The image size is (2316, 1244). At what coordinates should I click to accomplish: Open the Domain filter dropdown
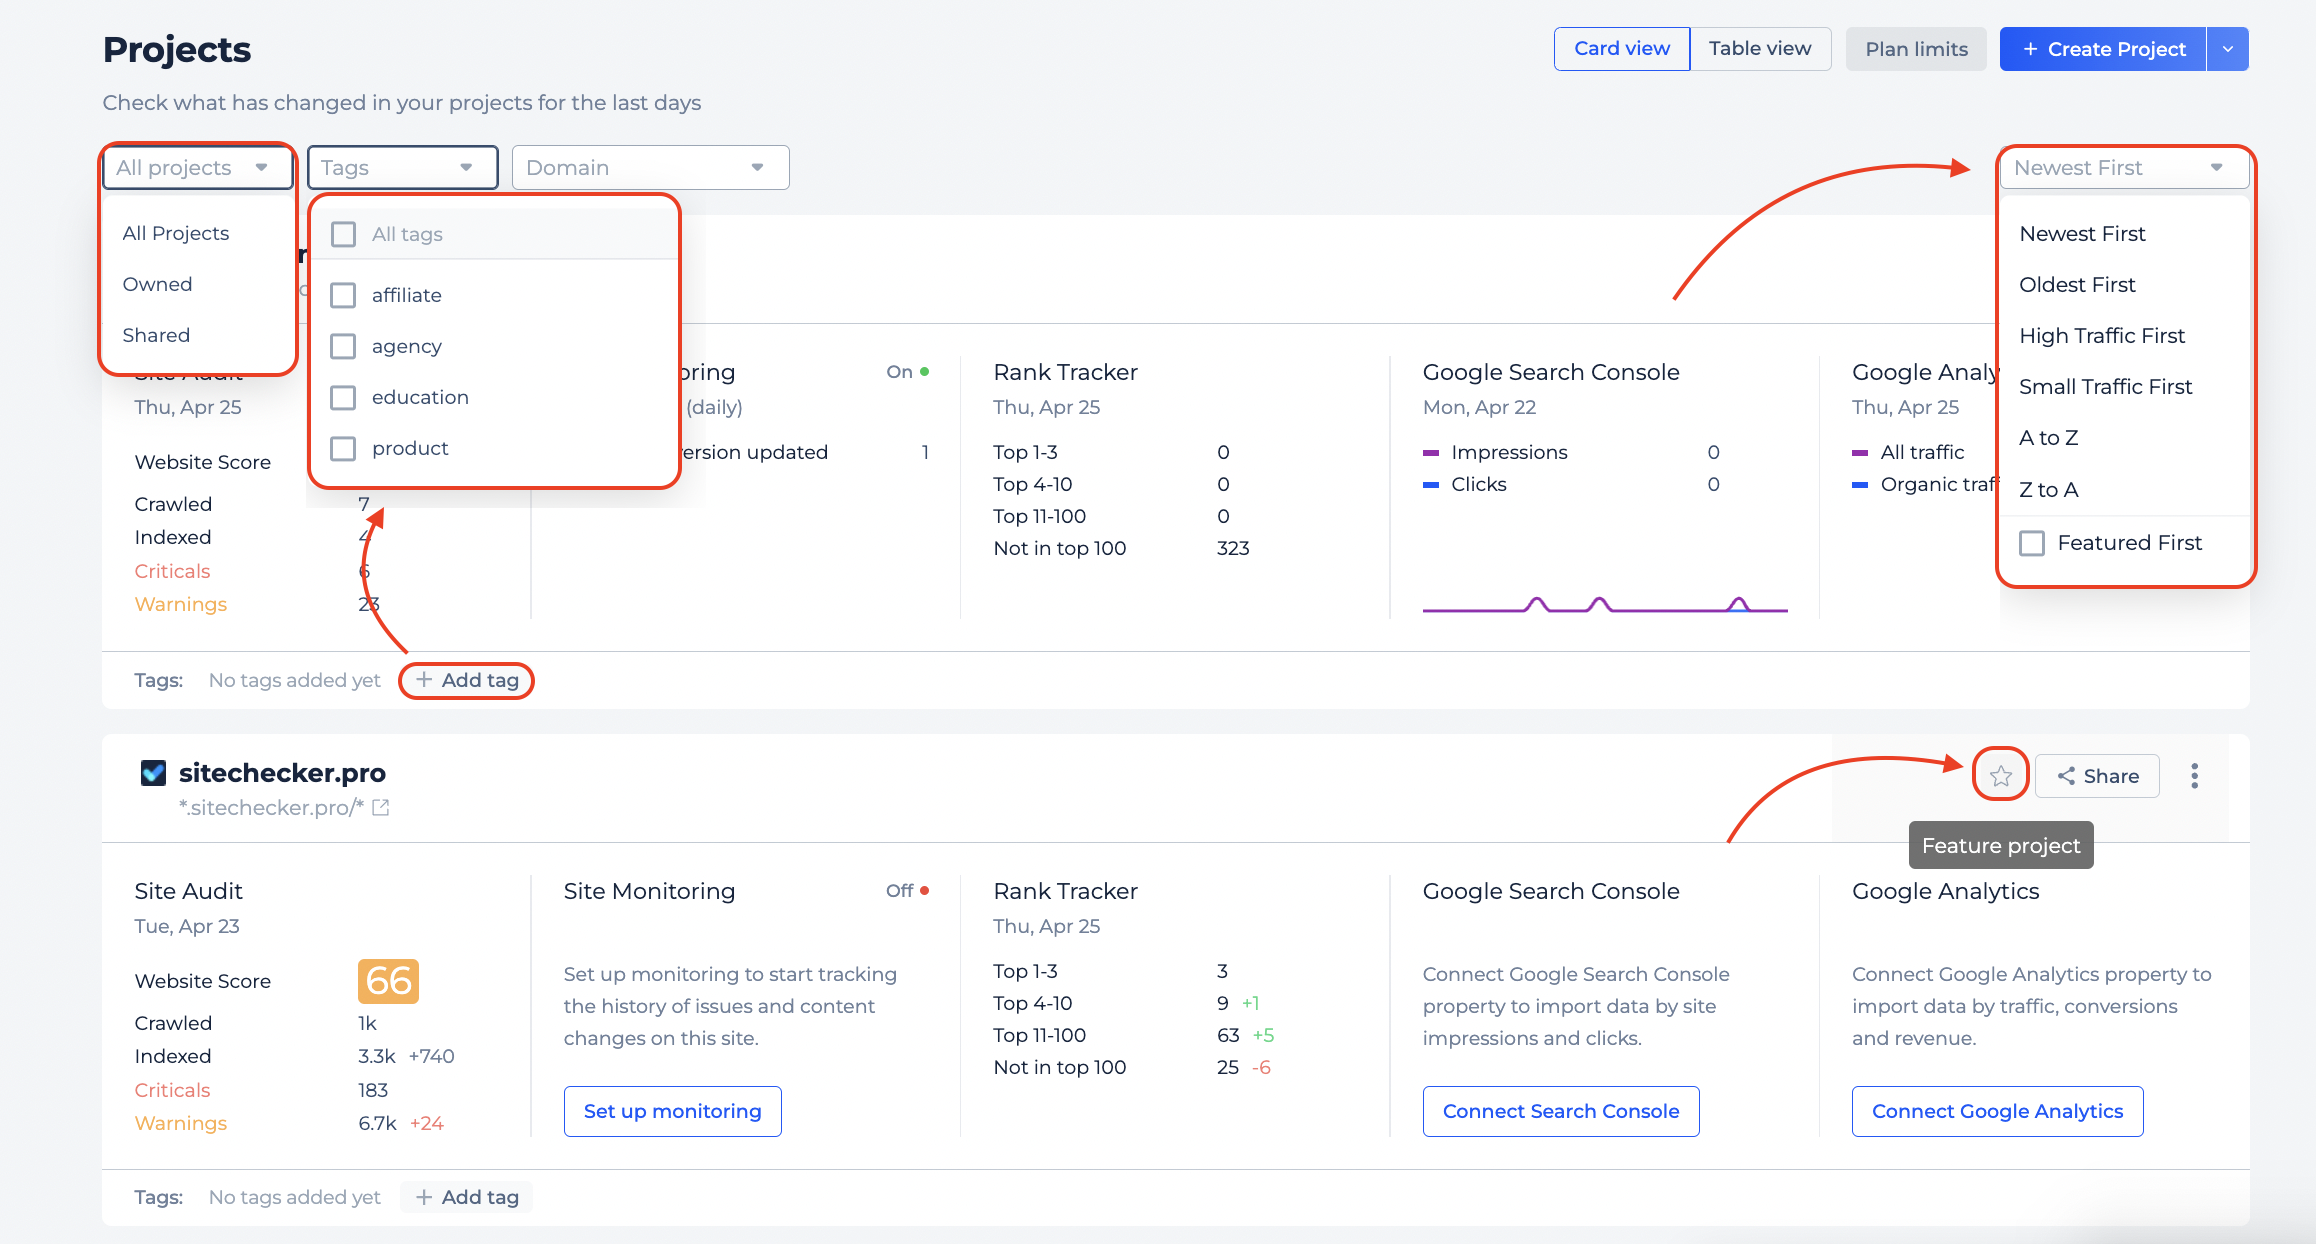point(650,167)
